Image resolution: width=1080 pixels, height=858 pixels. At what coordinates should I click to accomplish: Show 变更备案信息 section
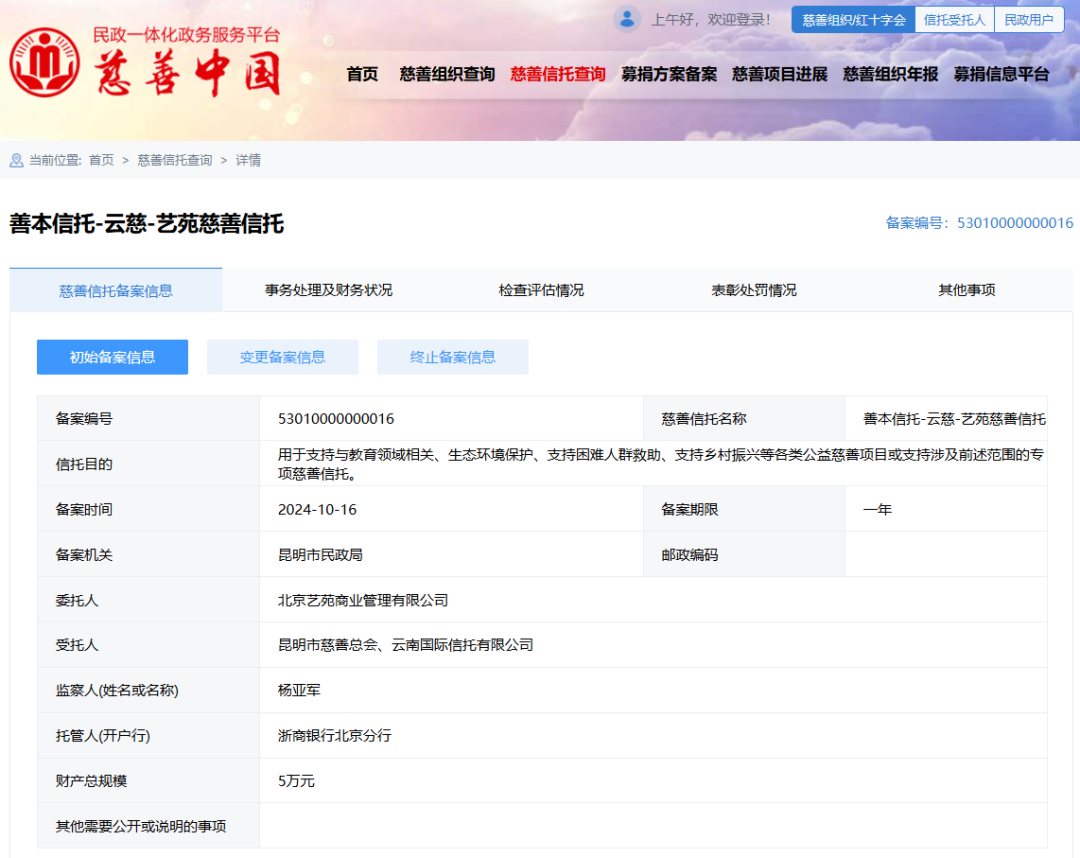(x=282, y=357)
